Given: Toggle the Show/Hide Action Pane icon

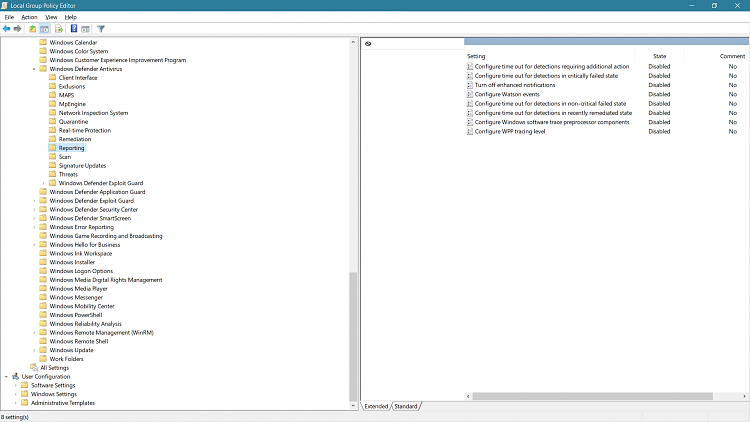Looking at the screenshot, I should pyautogui.click(x=86, y=29).
